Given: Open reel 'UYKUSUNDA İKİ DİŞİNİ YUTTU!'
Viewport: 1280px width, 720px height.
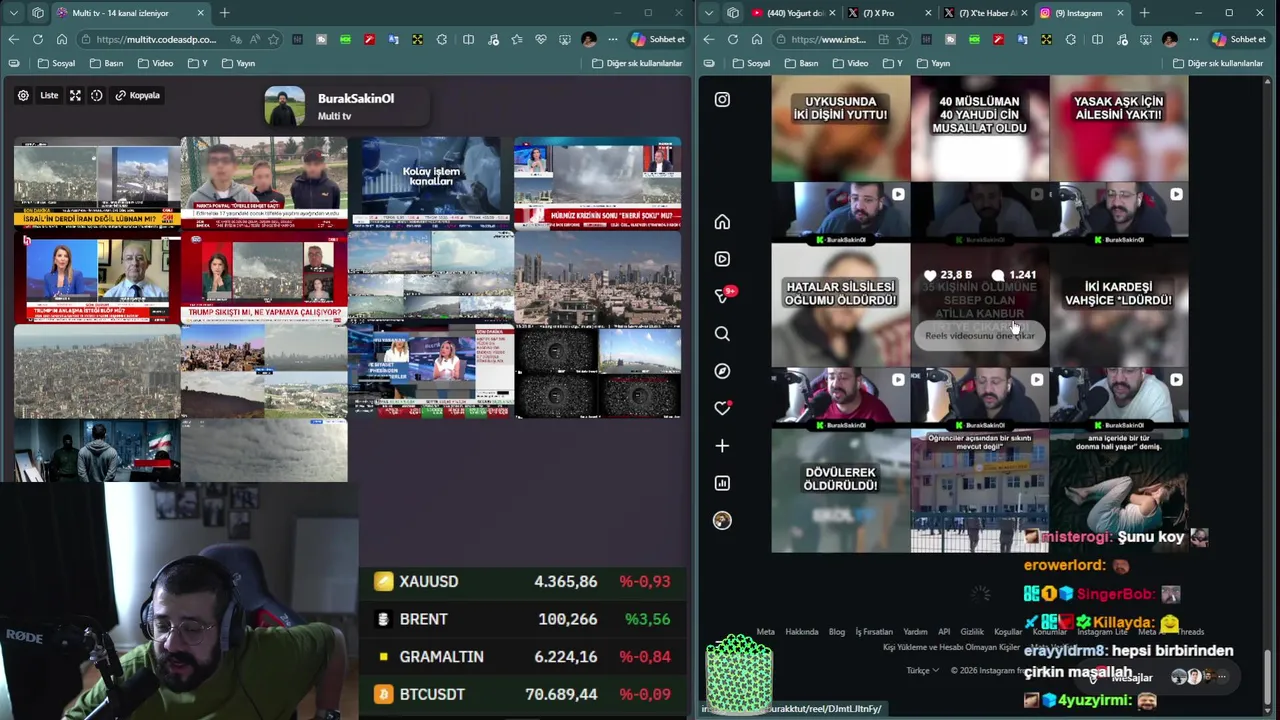Looking at the screenshot, I should click(x=840, y=128).
